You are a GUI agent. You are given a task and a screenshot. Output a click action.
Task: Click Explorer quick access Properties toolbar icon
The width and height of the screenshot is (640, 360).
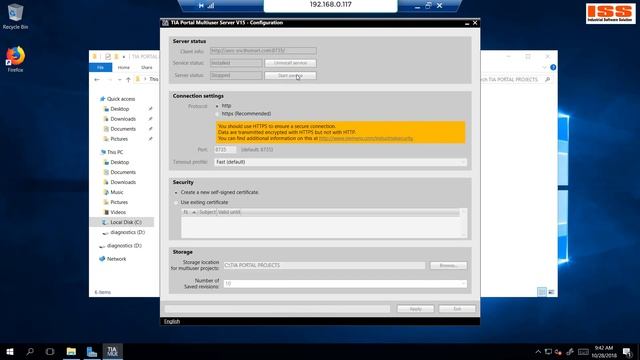coord(108,56)
